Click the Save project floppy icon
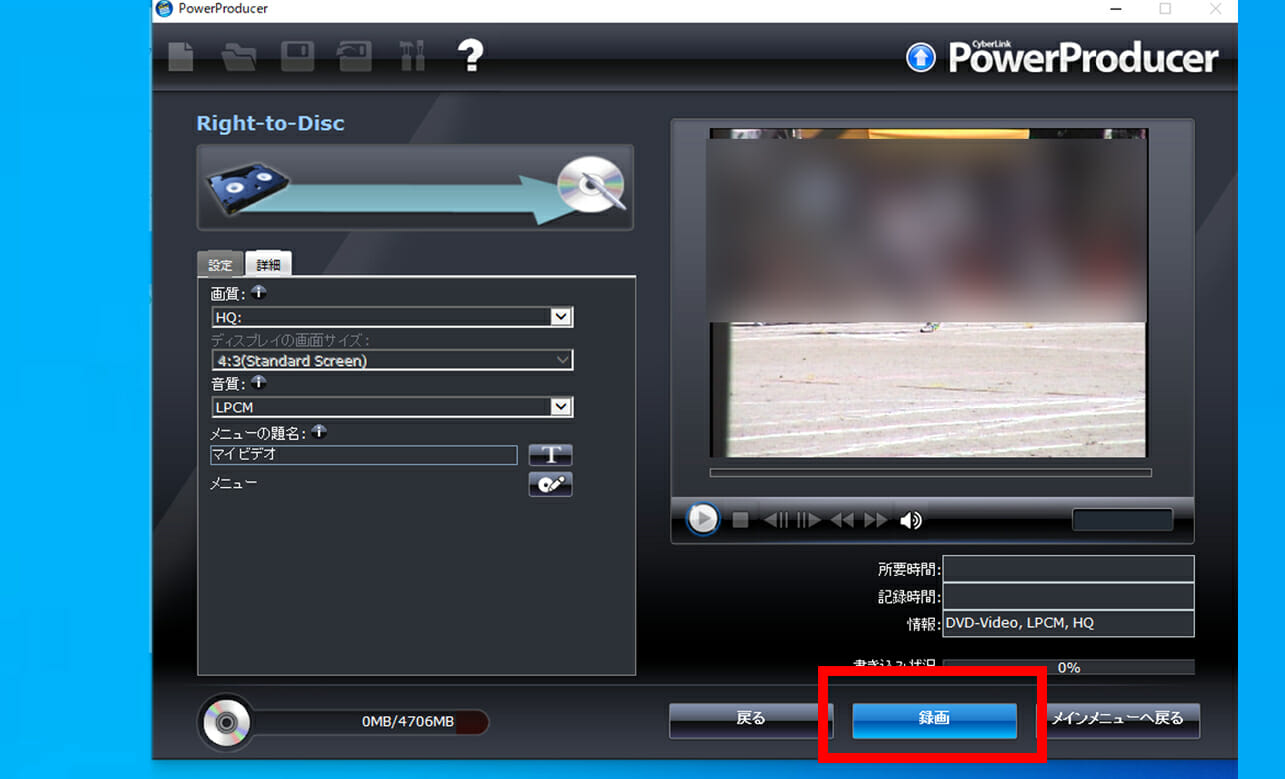This screenshot has width=1285, height=779. (297, 56)
